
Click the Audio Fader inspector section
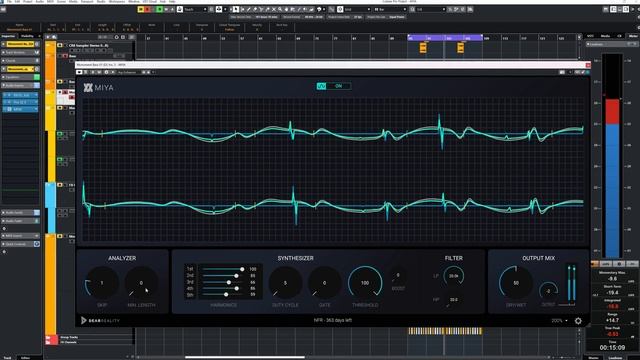(x=20, y=221)
